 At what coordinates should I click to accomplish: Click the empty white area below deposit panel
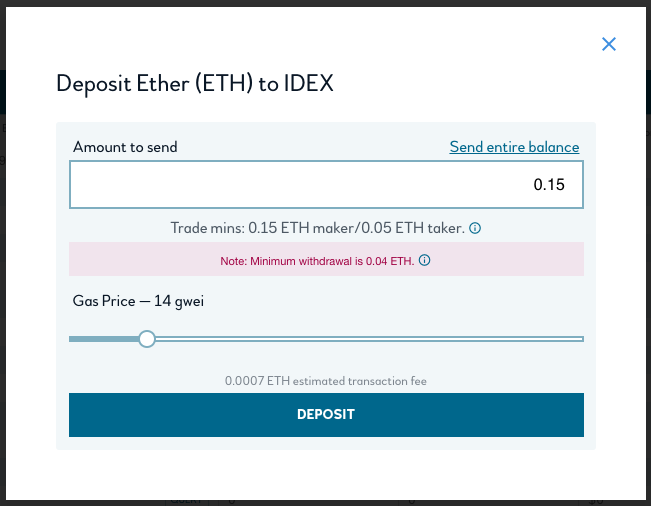tap(326, 475)
